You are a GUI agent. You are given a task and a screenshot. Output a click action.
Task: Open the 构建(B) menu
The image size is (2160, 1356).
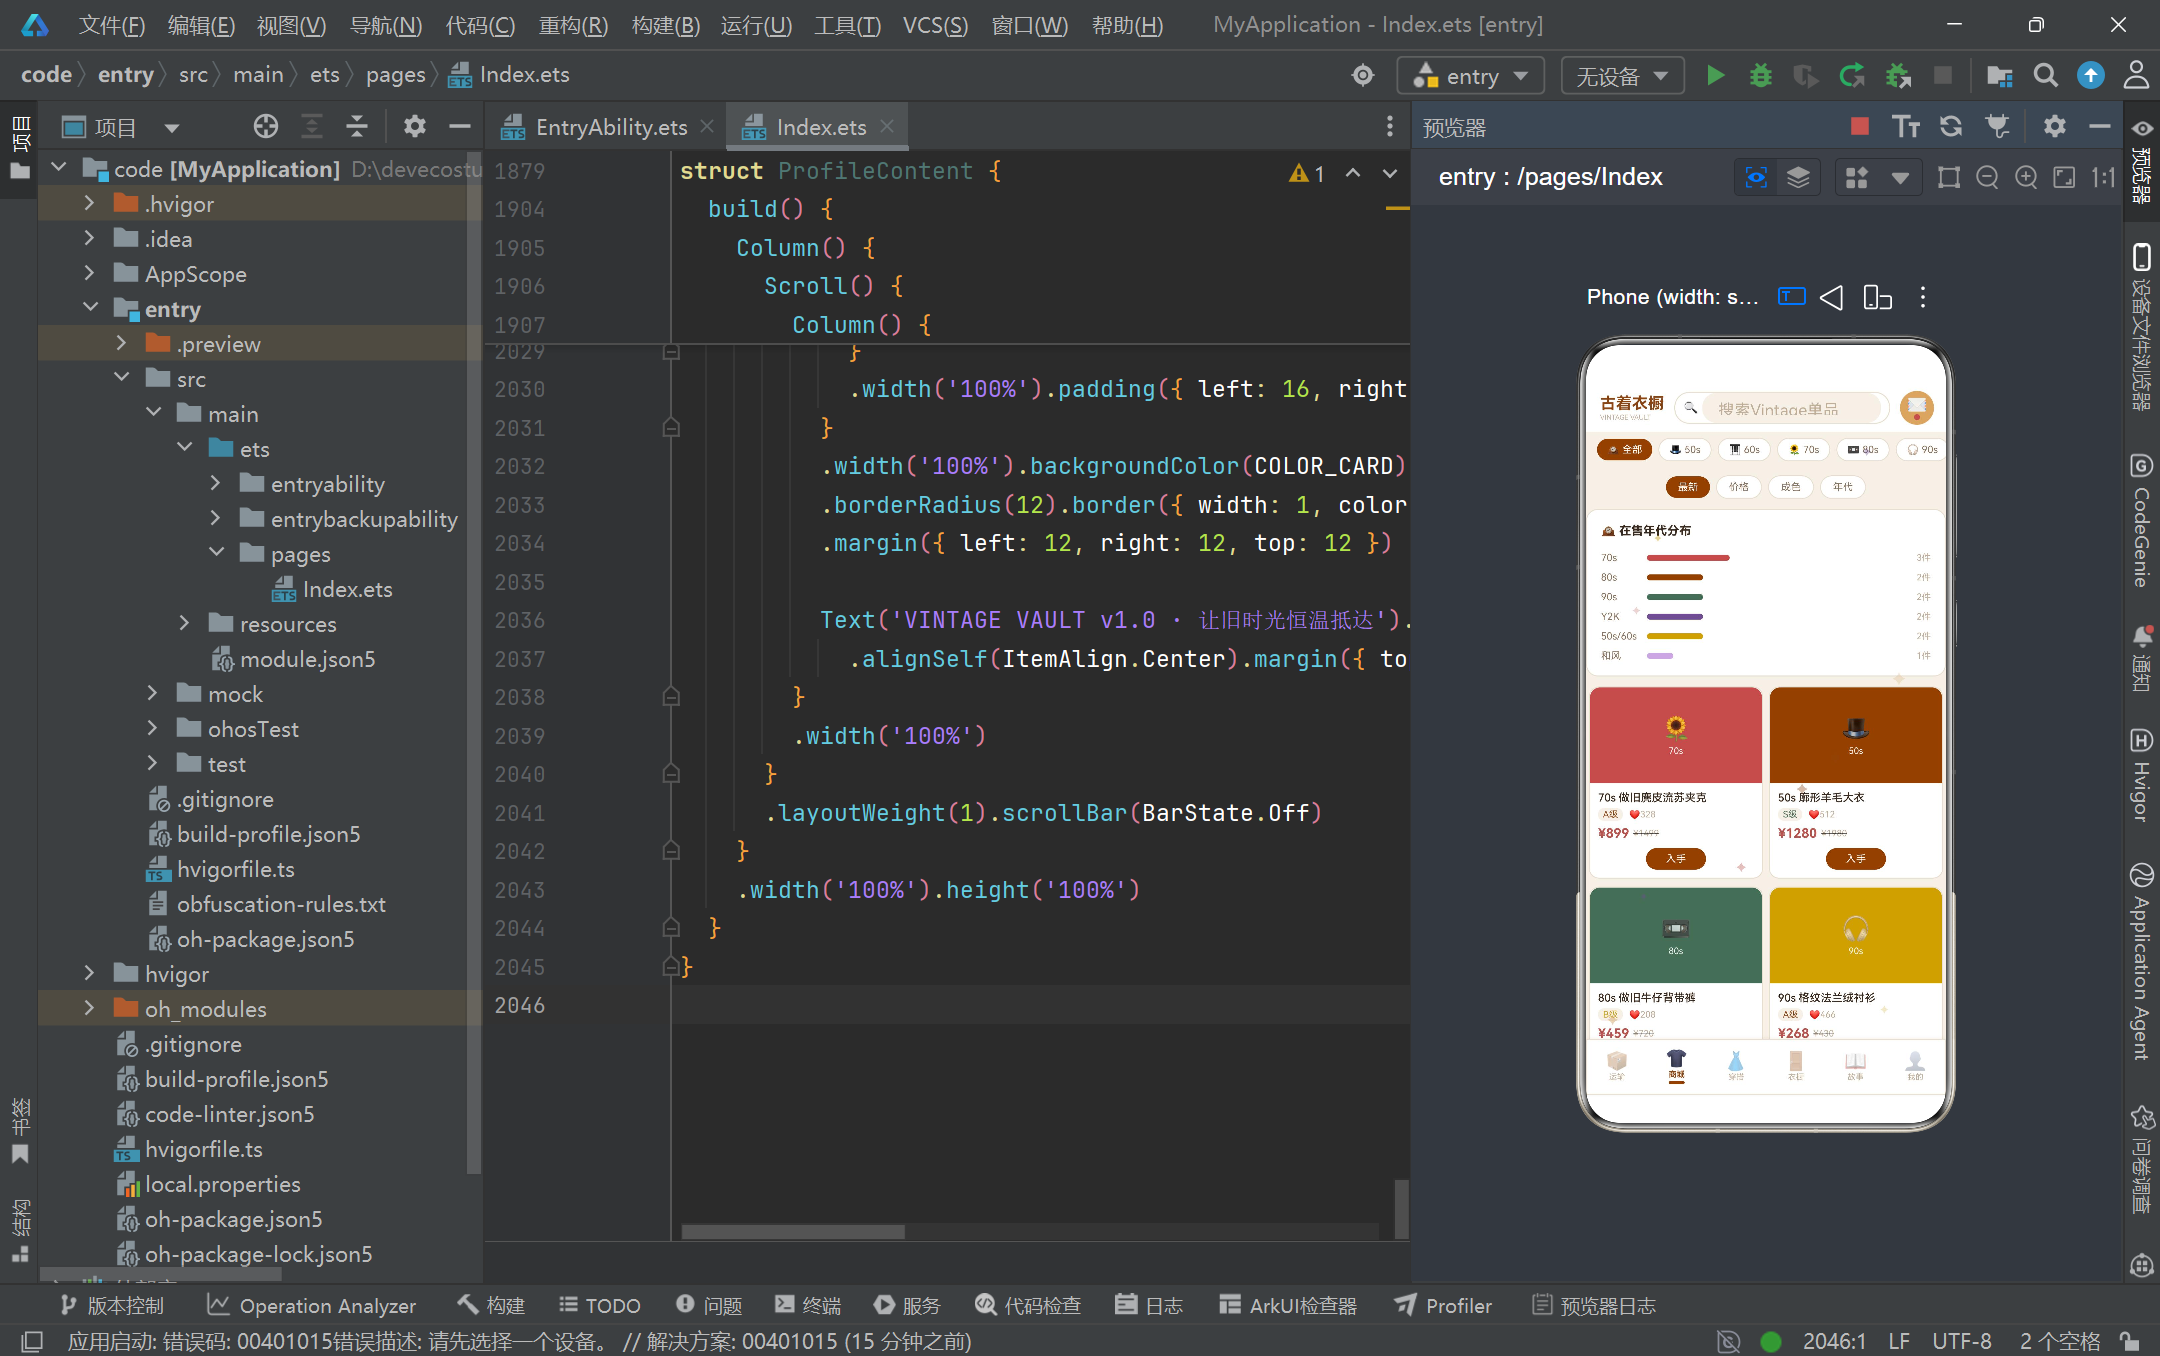665,24
